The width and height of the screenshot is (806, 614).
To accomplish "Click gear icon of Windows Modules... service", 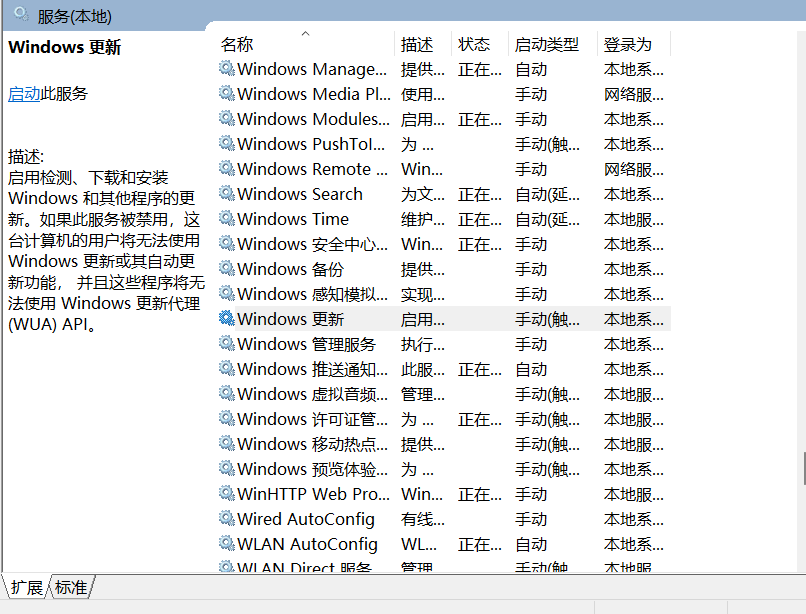I will pos(227,118).
